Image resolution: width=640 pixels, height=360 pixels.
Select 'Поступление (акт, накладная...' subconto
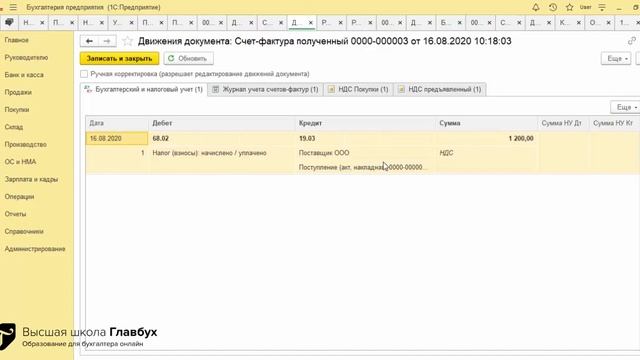coord(365,167)
